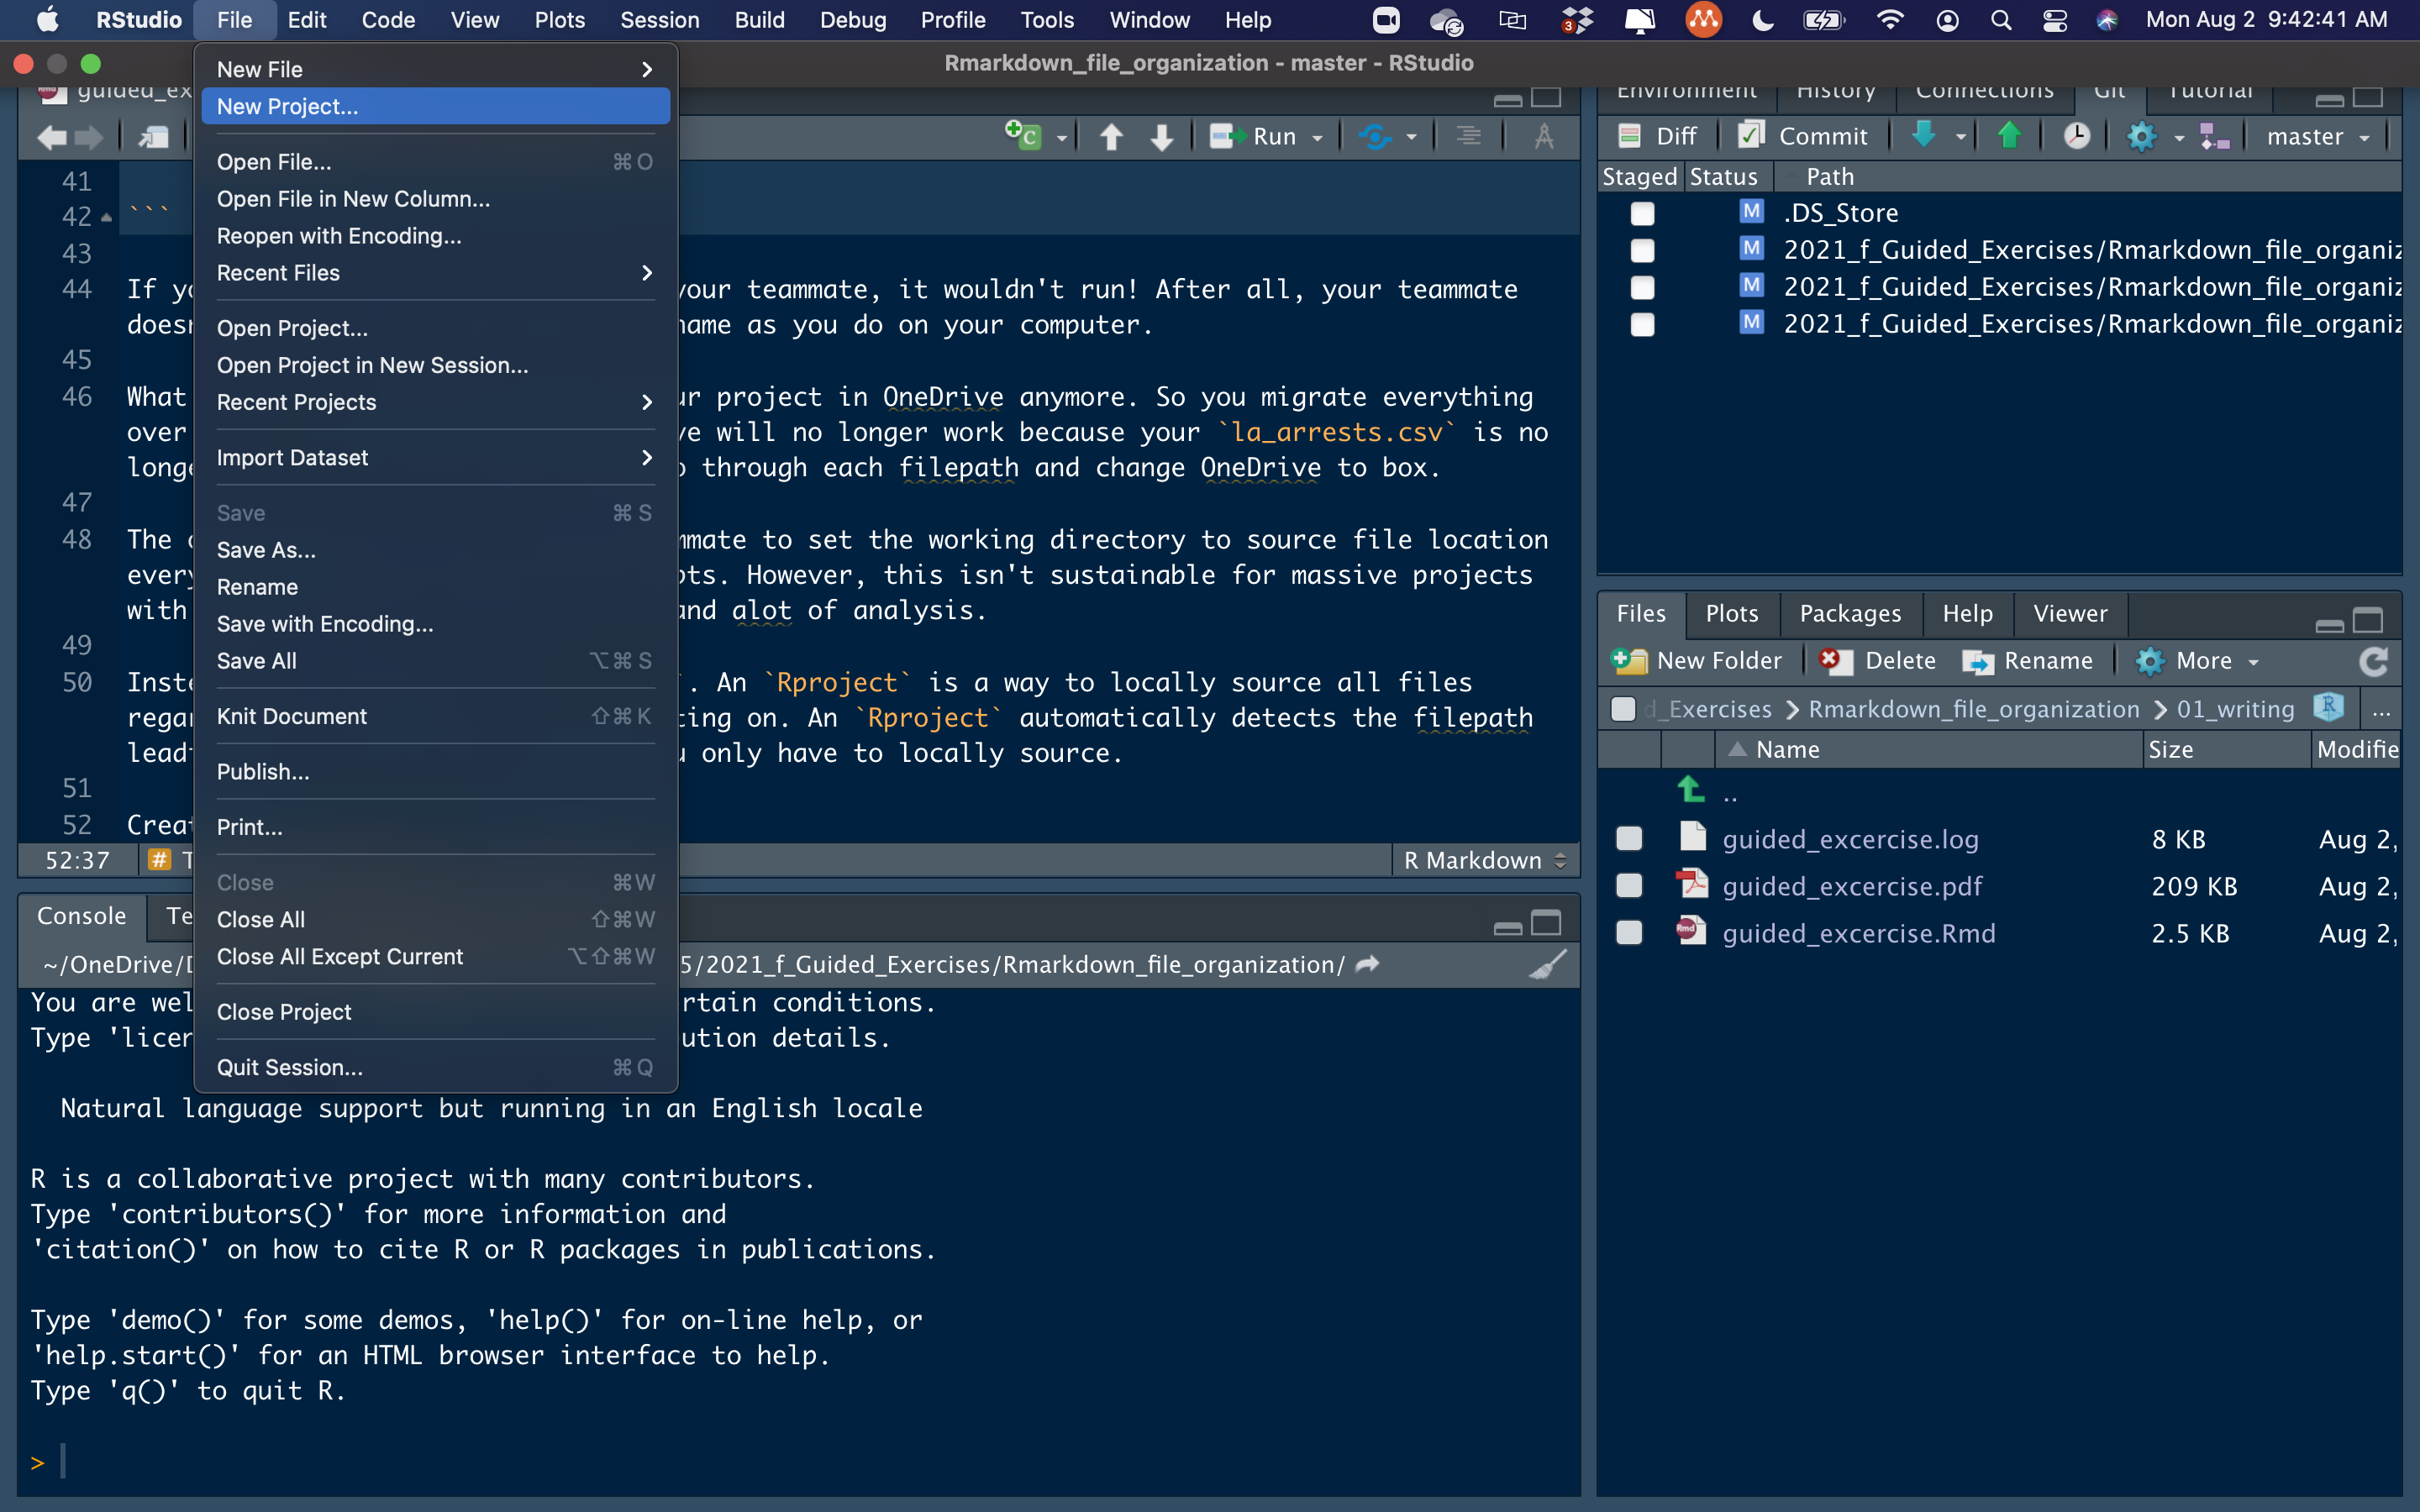Choose Close Project in the File menu

click(x=435, y=1012)
